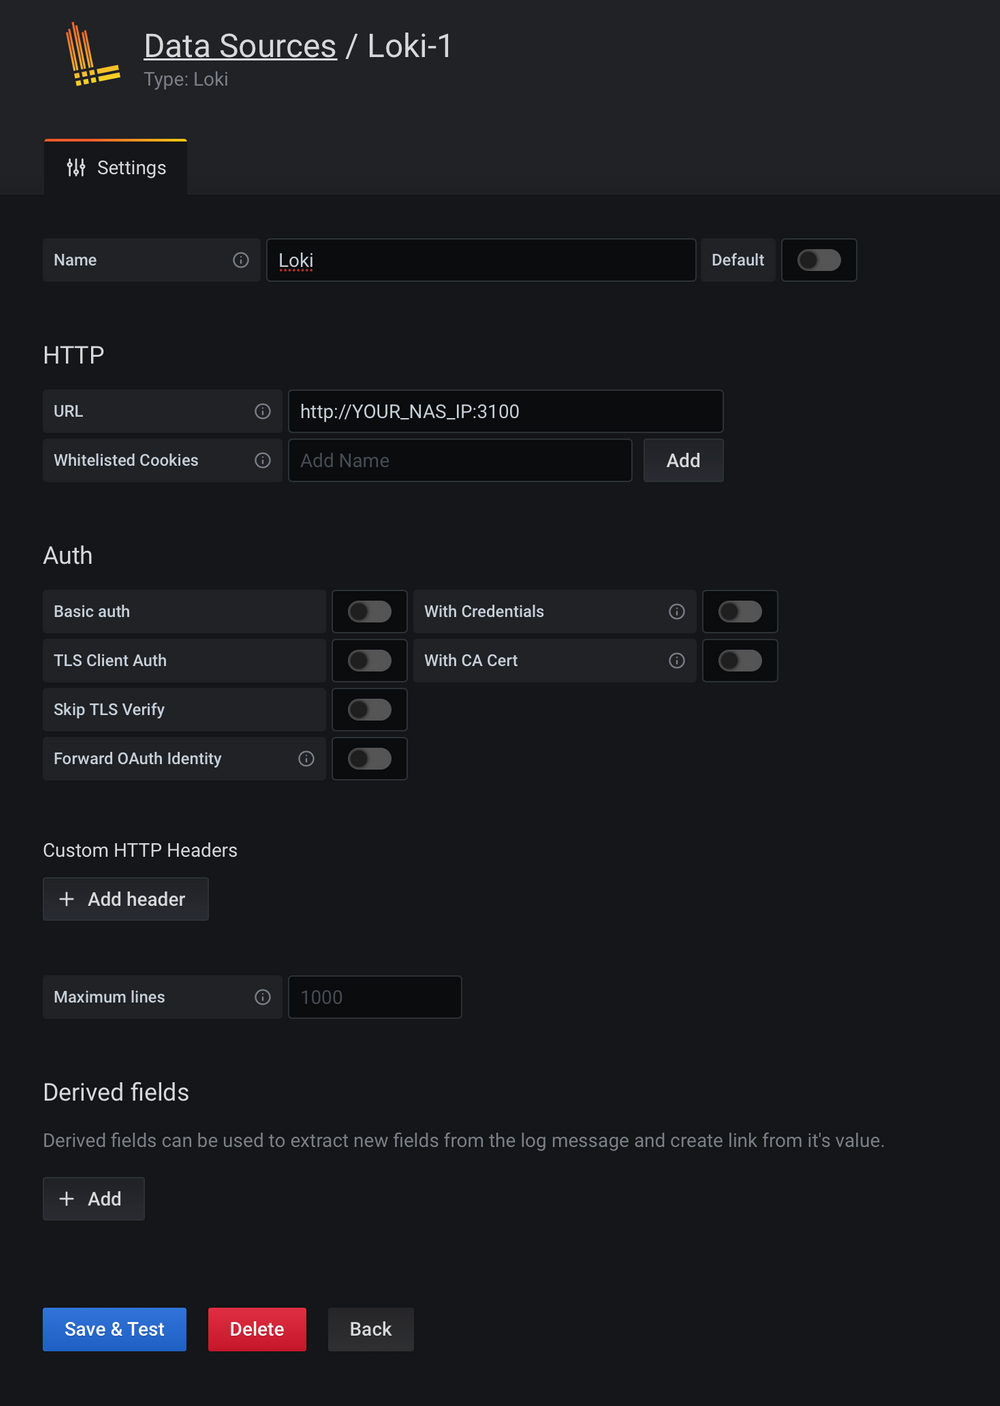1000x1406 pixels.
Task: Click Add header under Custom HTTP Headers
Action: (125, 898)
